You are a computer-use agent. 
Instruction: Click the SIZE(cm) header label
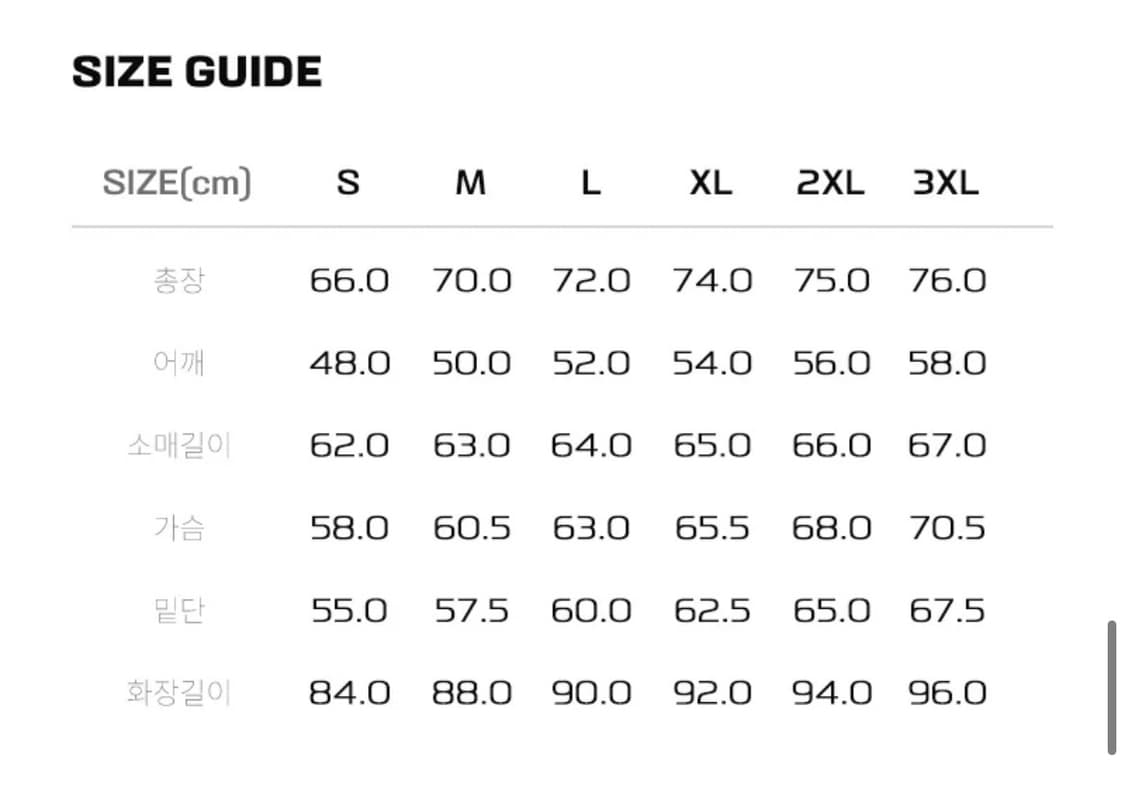coord(177,183)
